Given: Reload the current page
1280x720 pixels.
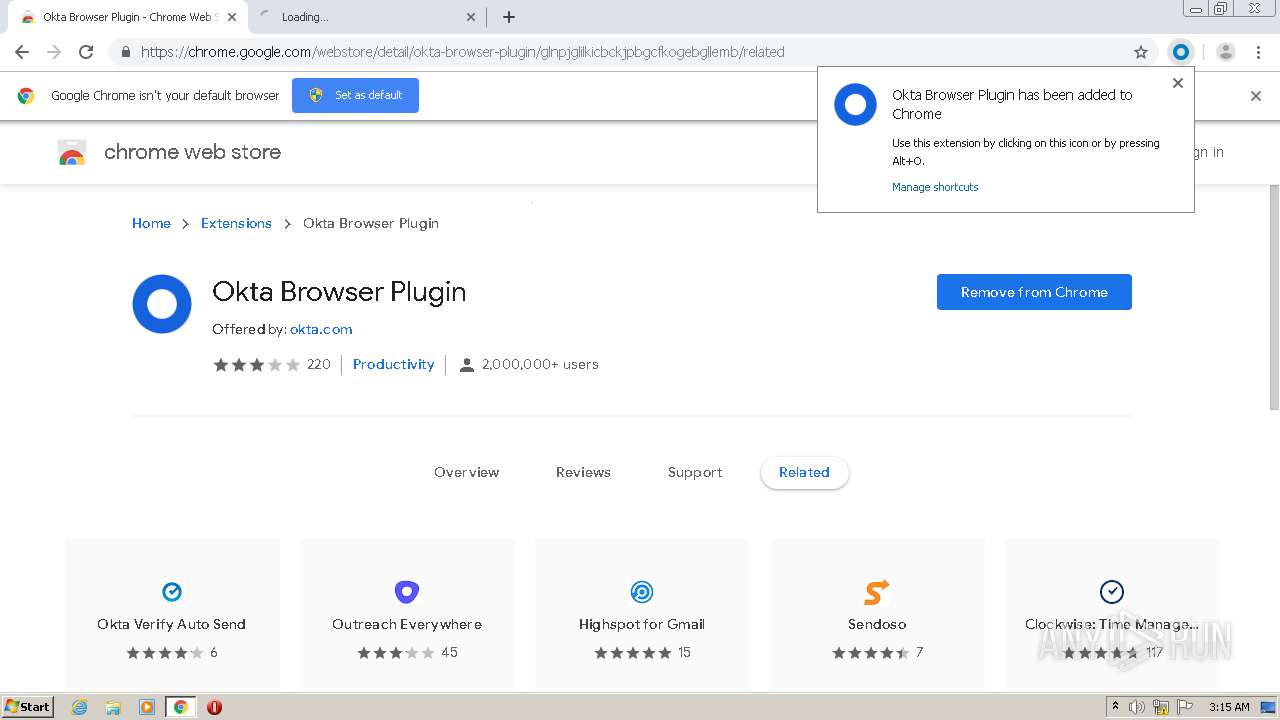Looking at the screenshot, I should (x=86, y=52).
